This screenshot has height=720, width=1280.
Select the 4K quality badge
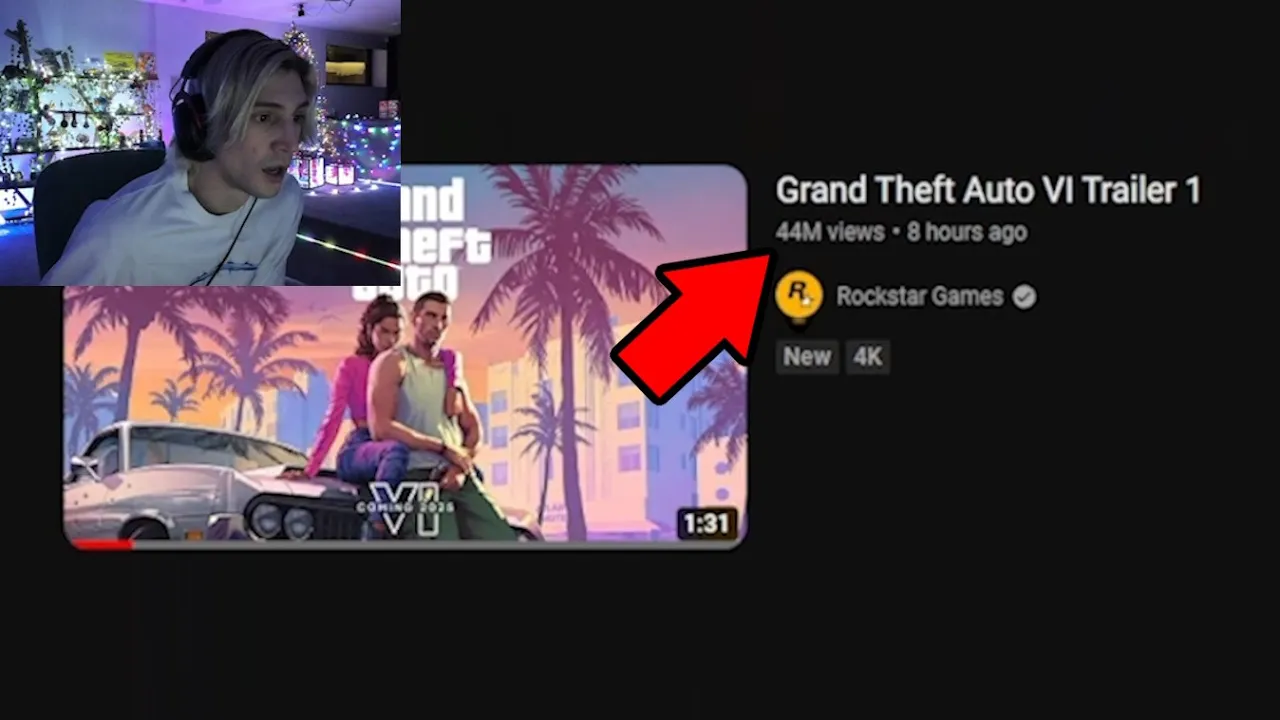tap(868, 357)
